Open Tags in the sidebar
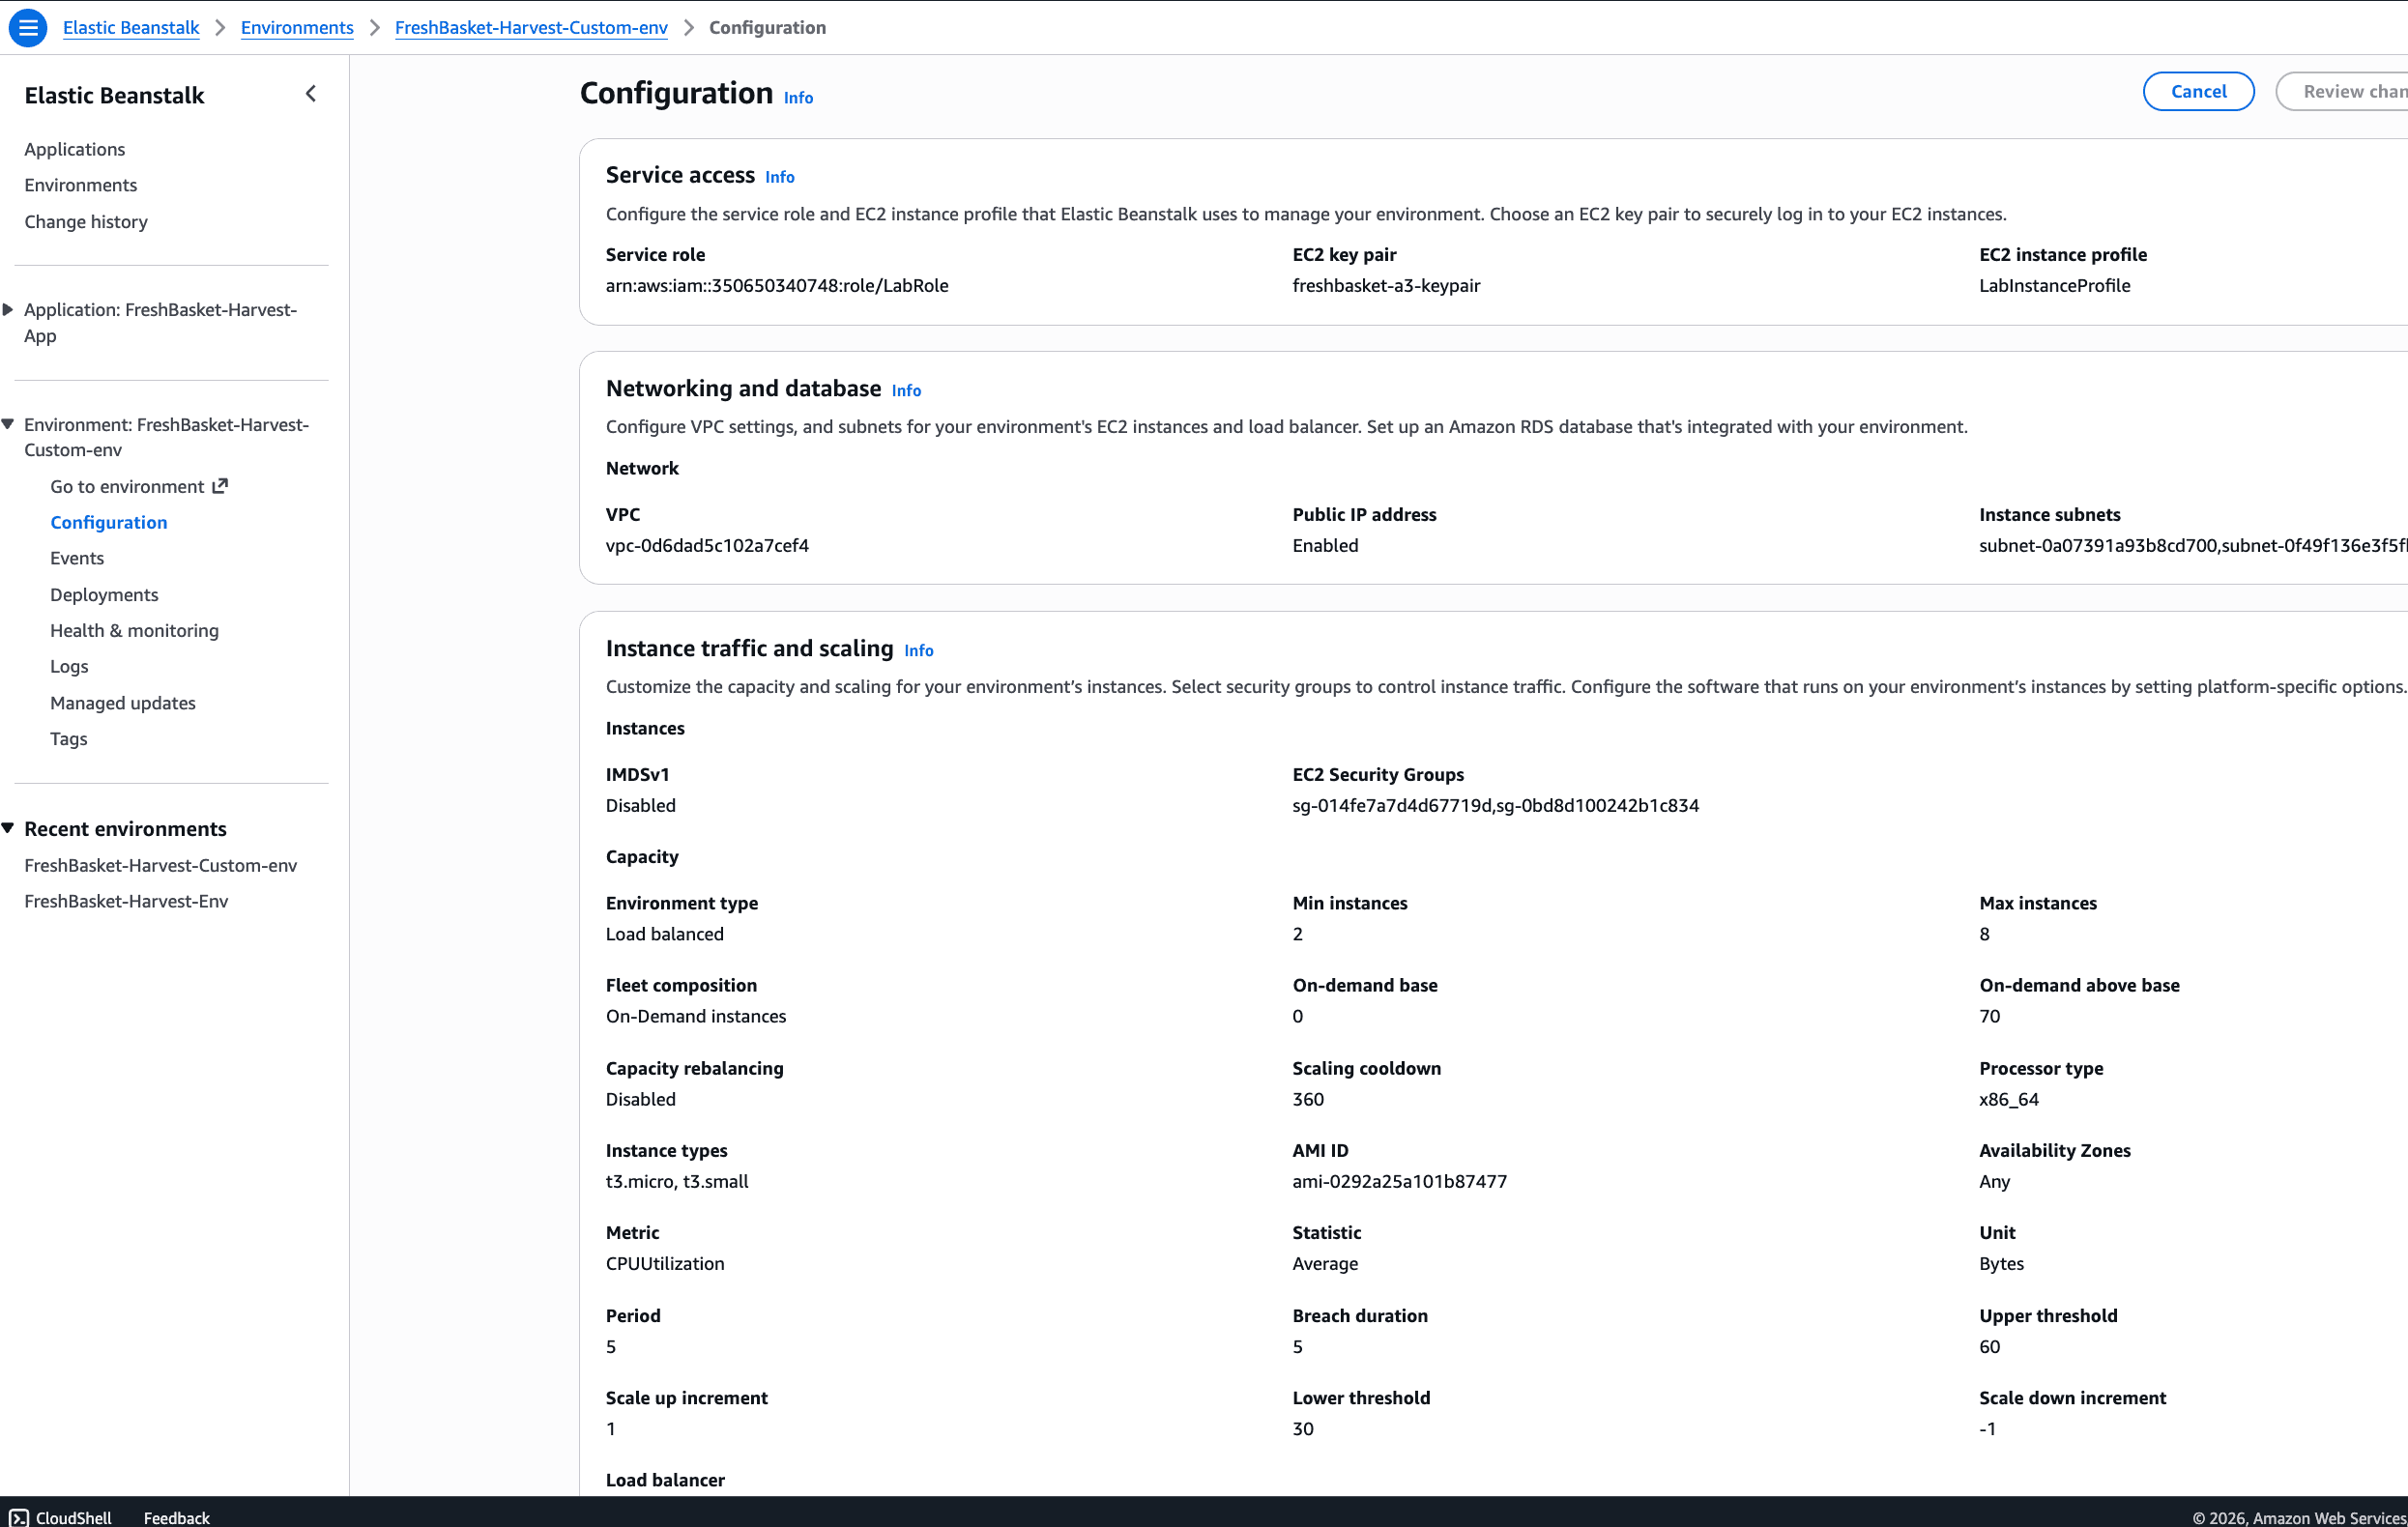Screen dimensions: 2408x1527 [x=69, y=738]
